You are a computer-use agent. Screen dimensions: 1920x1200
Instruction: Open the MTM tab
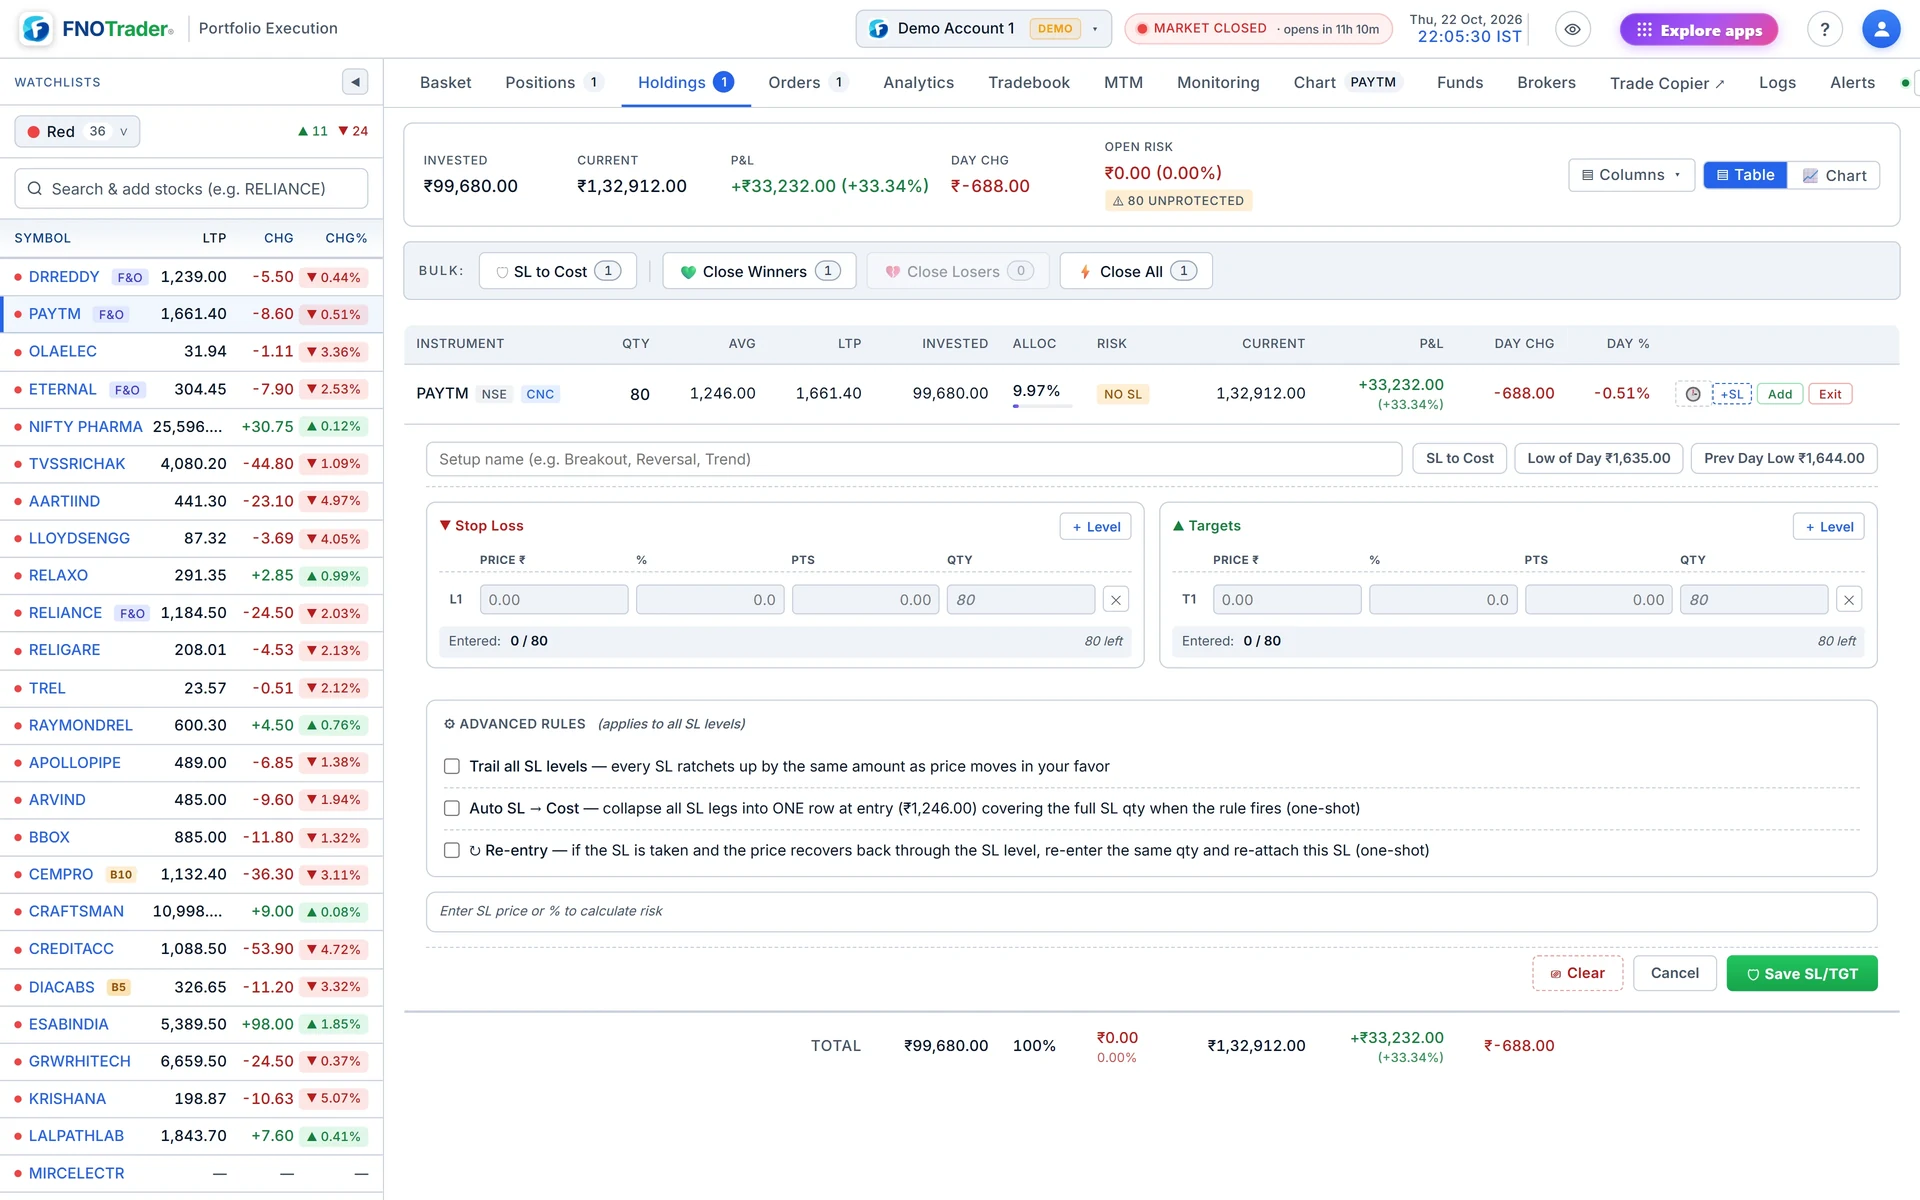point(1123,83)
